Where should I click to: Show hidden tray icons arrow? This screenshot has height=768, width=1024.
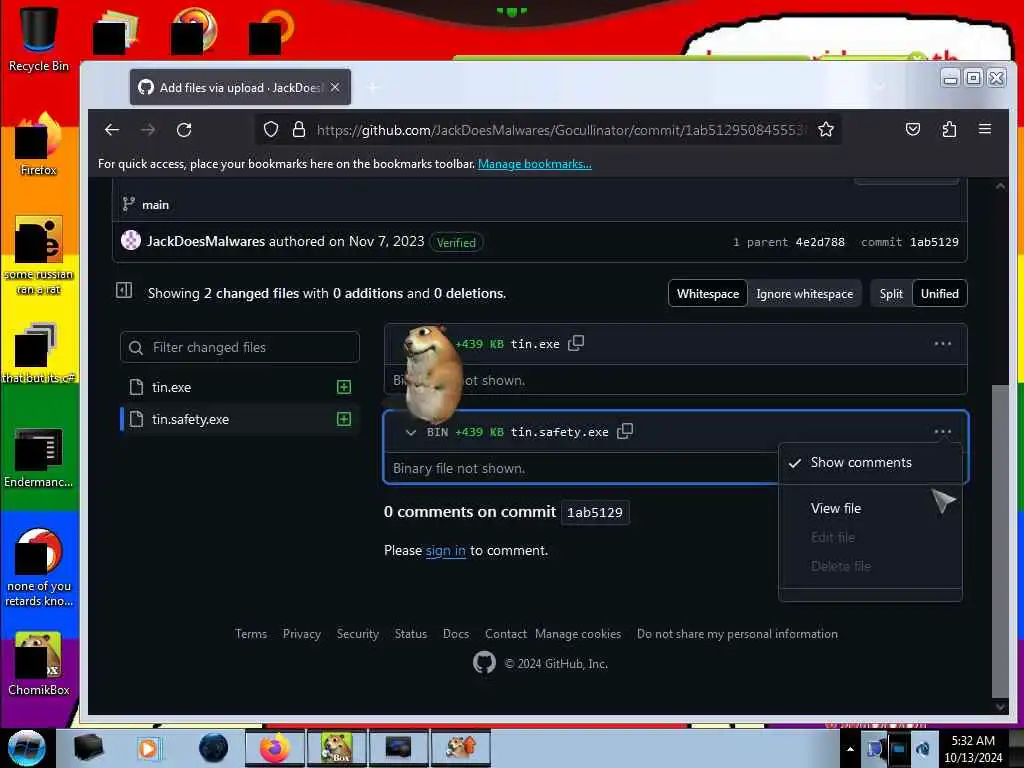click(850, 749)
